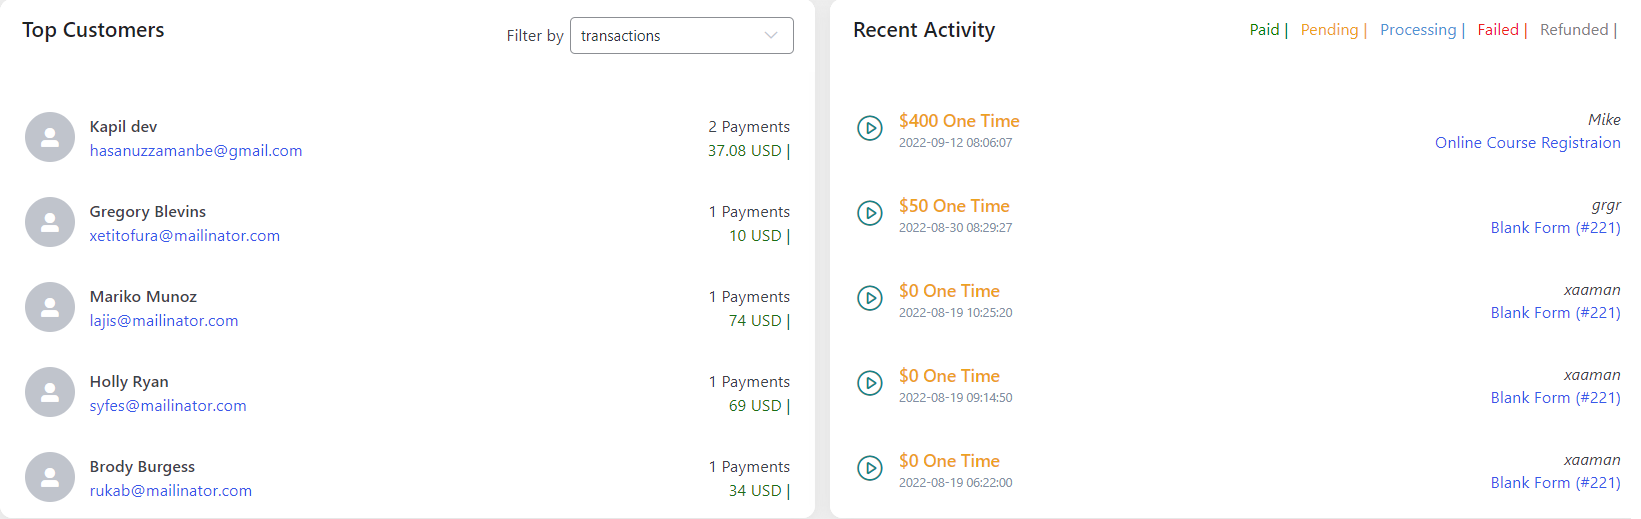Open the $400 One Time payment entry
Screen dimensions: 1641x519
tap(959, 121)
